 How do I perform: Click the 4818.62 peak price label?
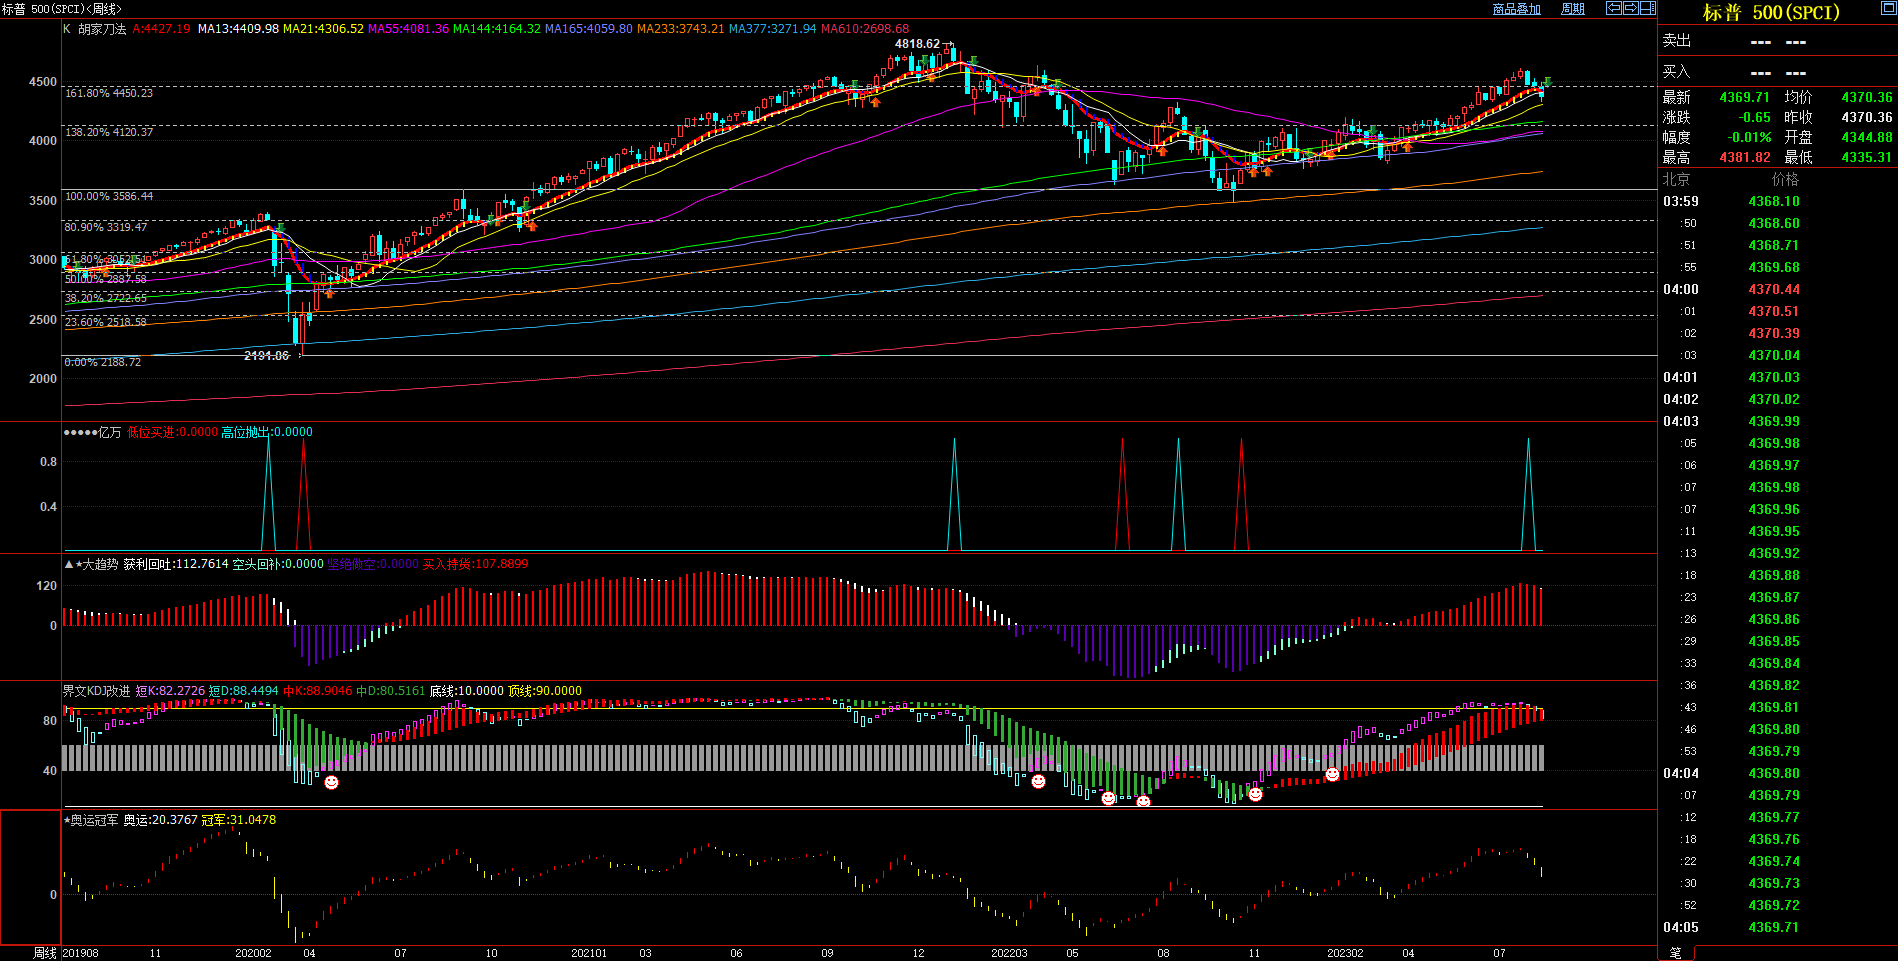pyautogui.click(x=917, y=44)
